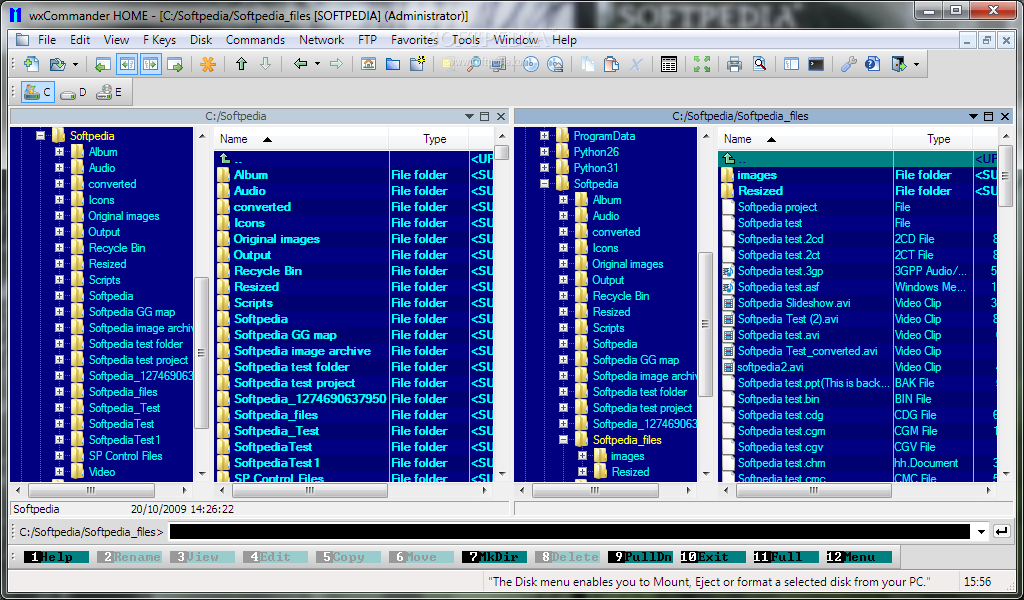Expand the ProgramData node in right tree
1024x600 pixels.
(x=544, y=136)
